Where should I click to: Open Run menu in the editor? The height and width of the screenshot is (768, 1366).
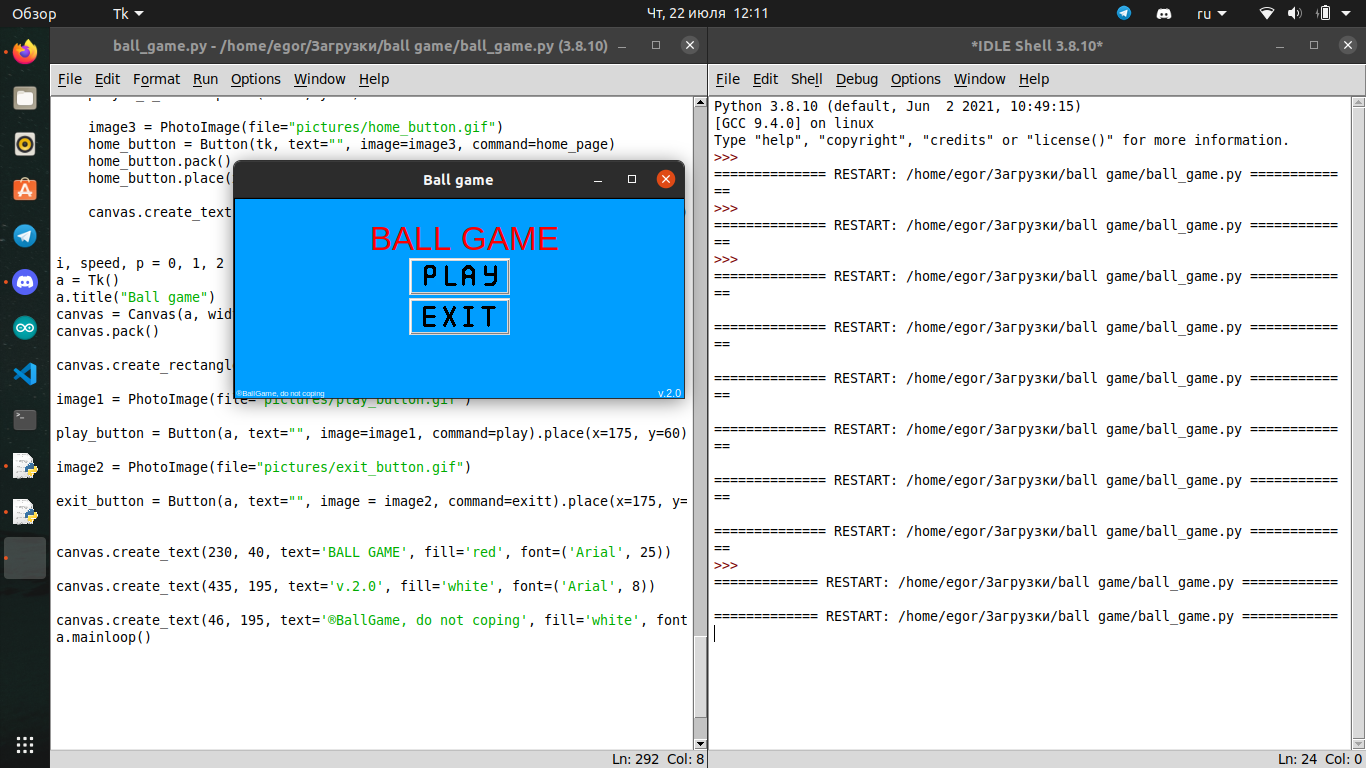(206, 79)
